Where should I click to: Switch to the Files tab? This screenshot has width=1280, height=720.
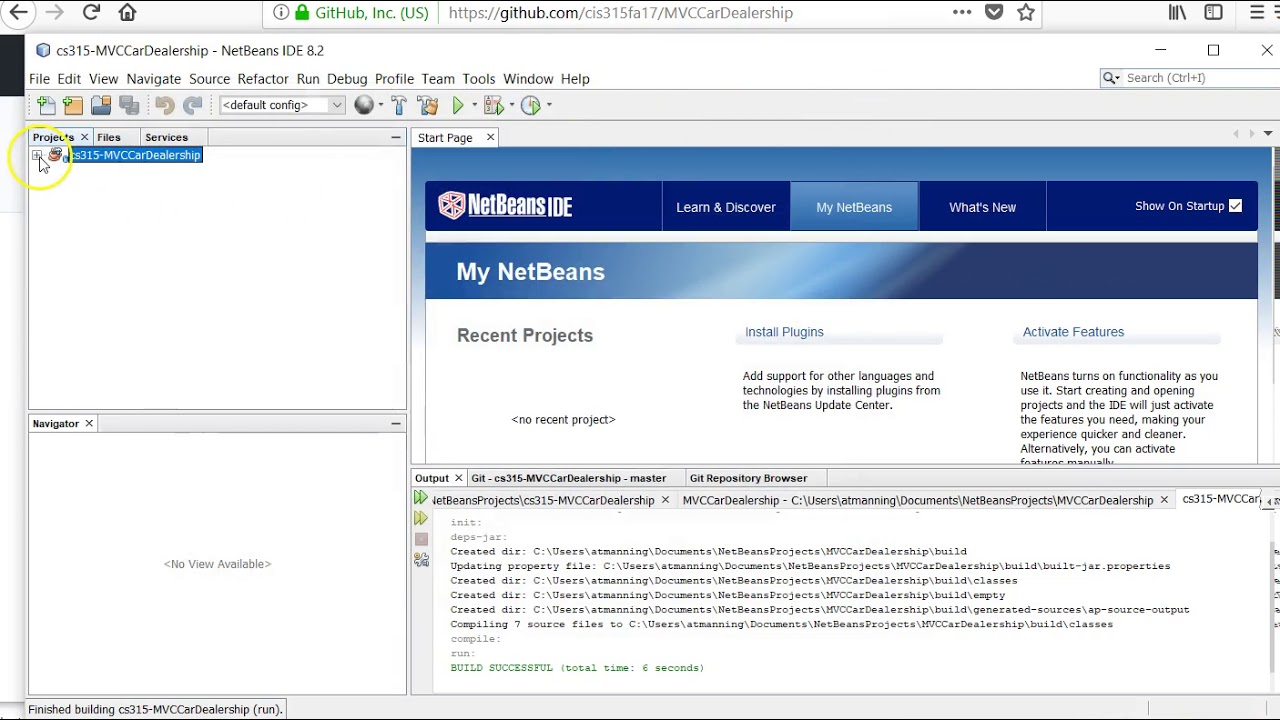109,137
